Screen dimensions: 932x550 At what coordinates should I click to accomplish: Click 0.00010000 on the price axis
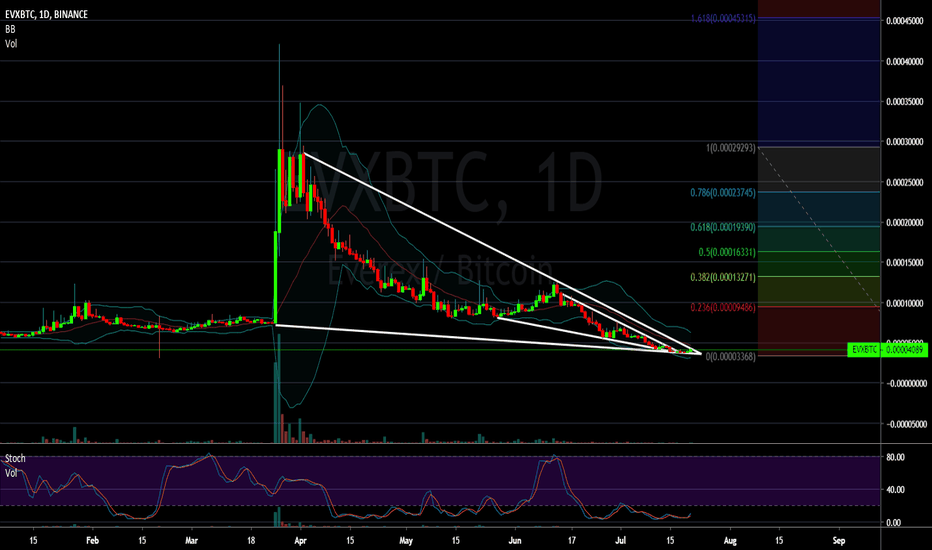(905, 303)
